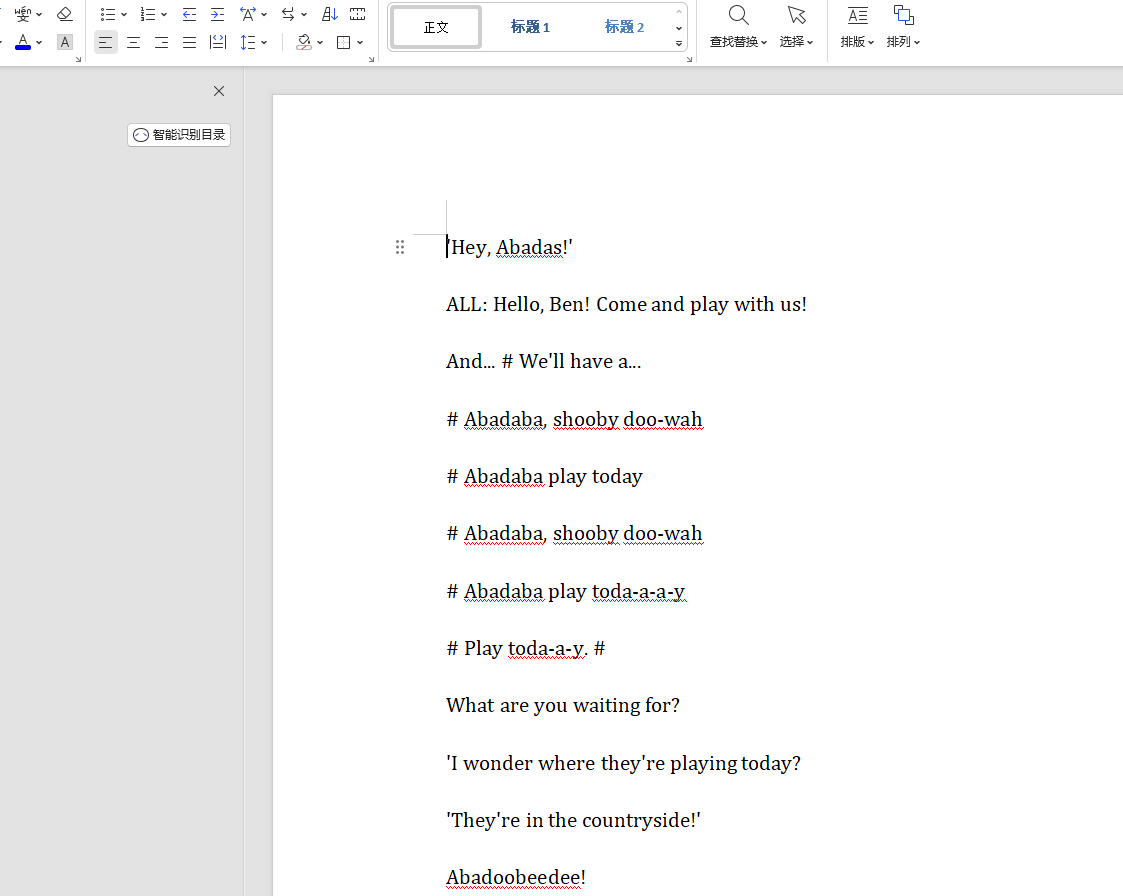Click the numbered list icon
This screenshot has width=1123, height=896.
148,14
